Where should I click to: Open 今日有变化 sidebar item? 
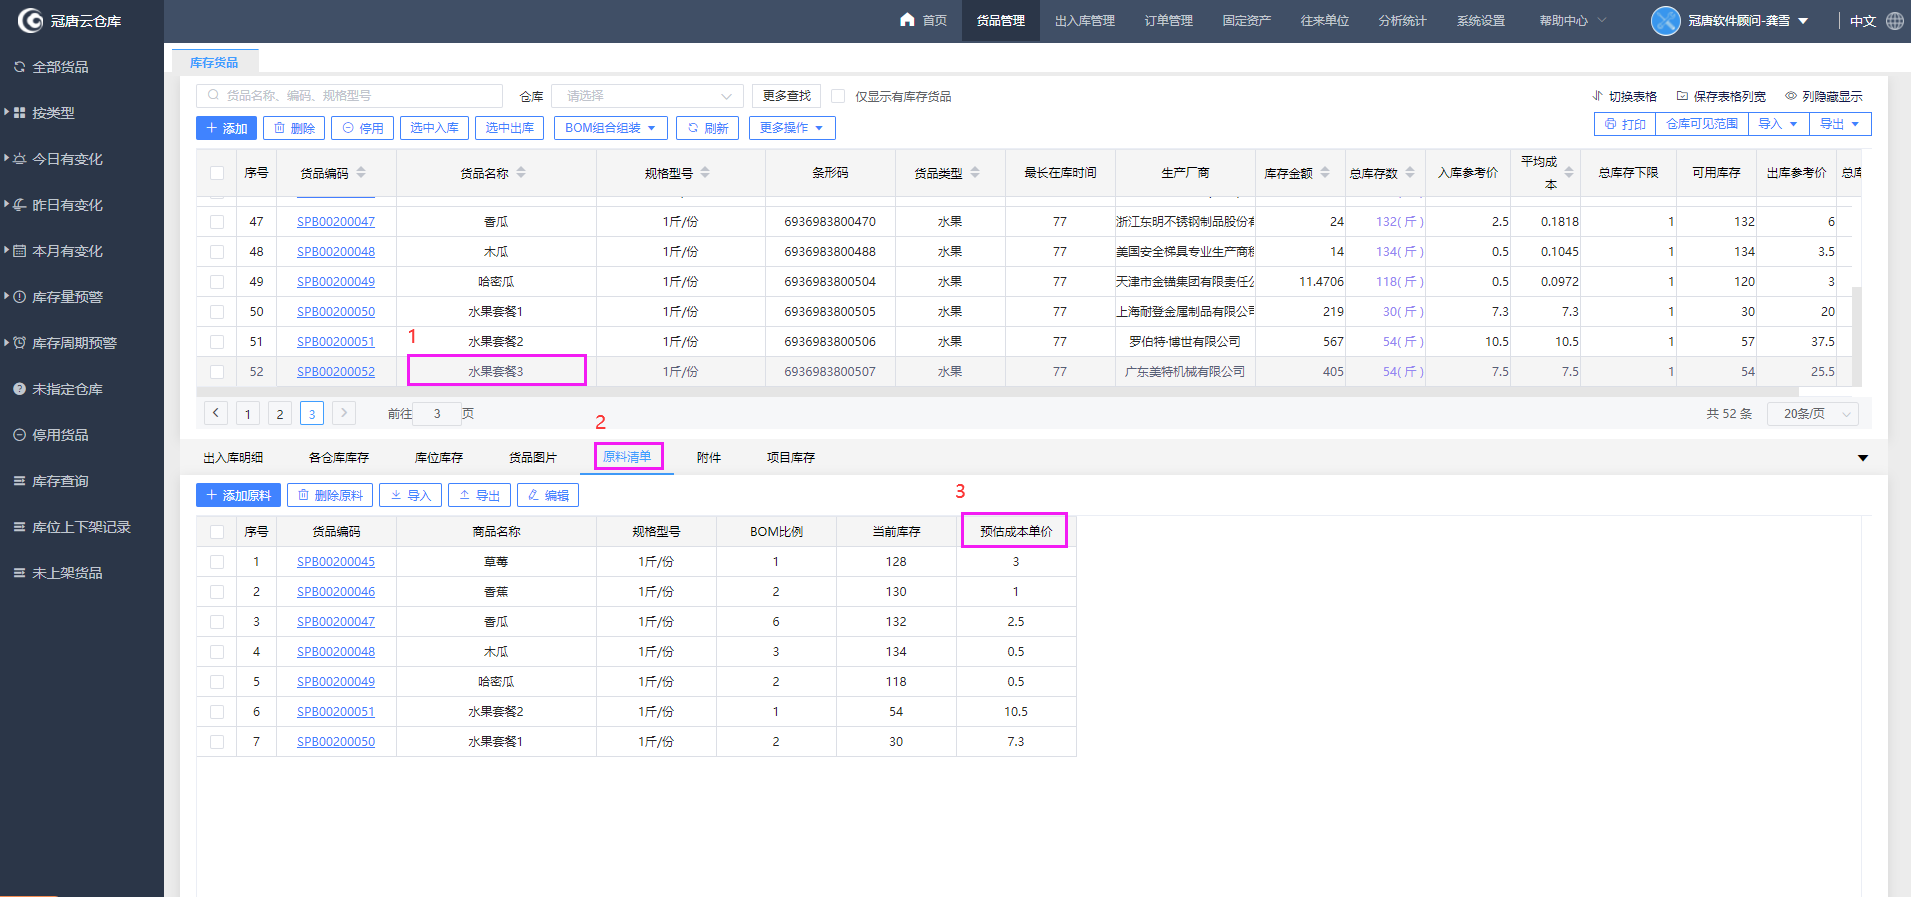[66, 159]
